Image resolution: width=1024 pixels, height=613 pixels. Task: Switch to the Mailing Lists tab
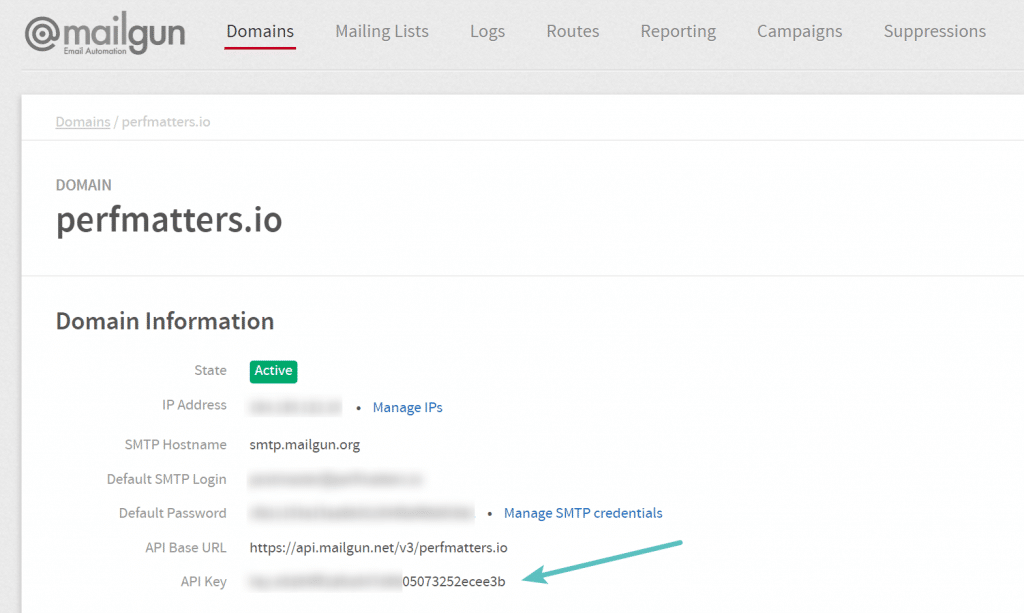click(381, 31)
